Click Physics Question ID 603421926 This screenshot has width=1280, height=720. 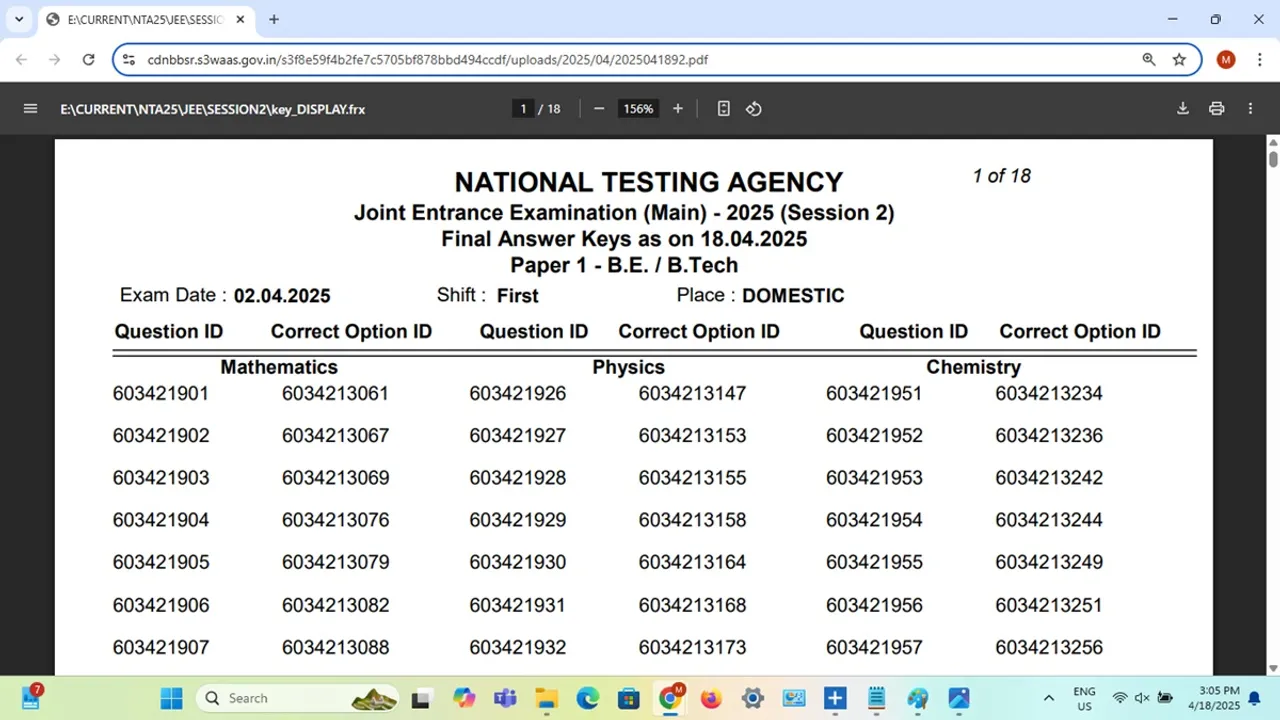(x=518, y=394)
